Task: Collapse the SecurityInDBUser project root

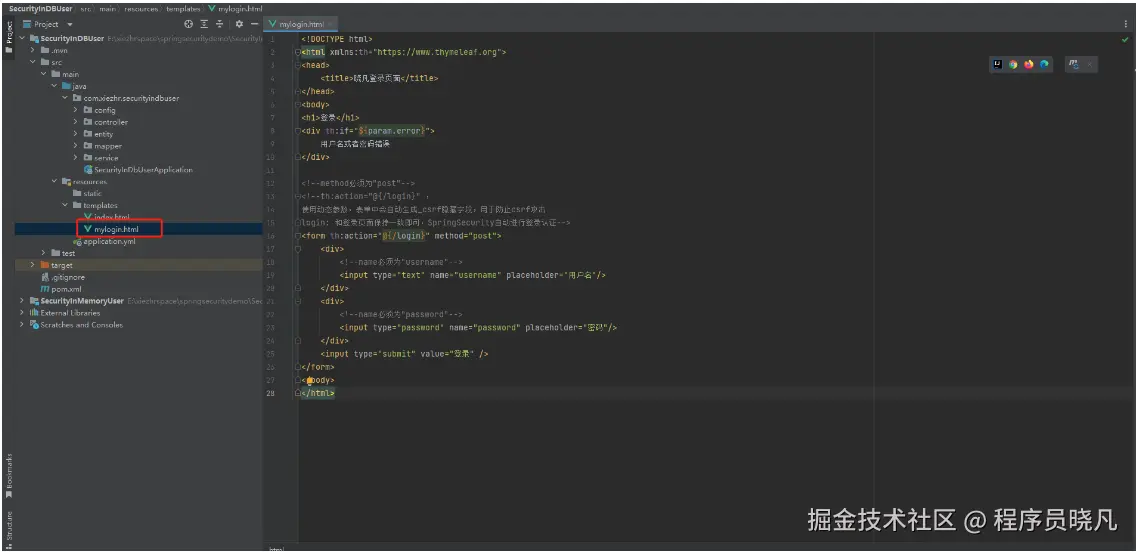Action: pos(22,38)
